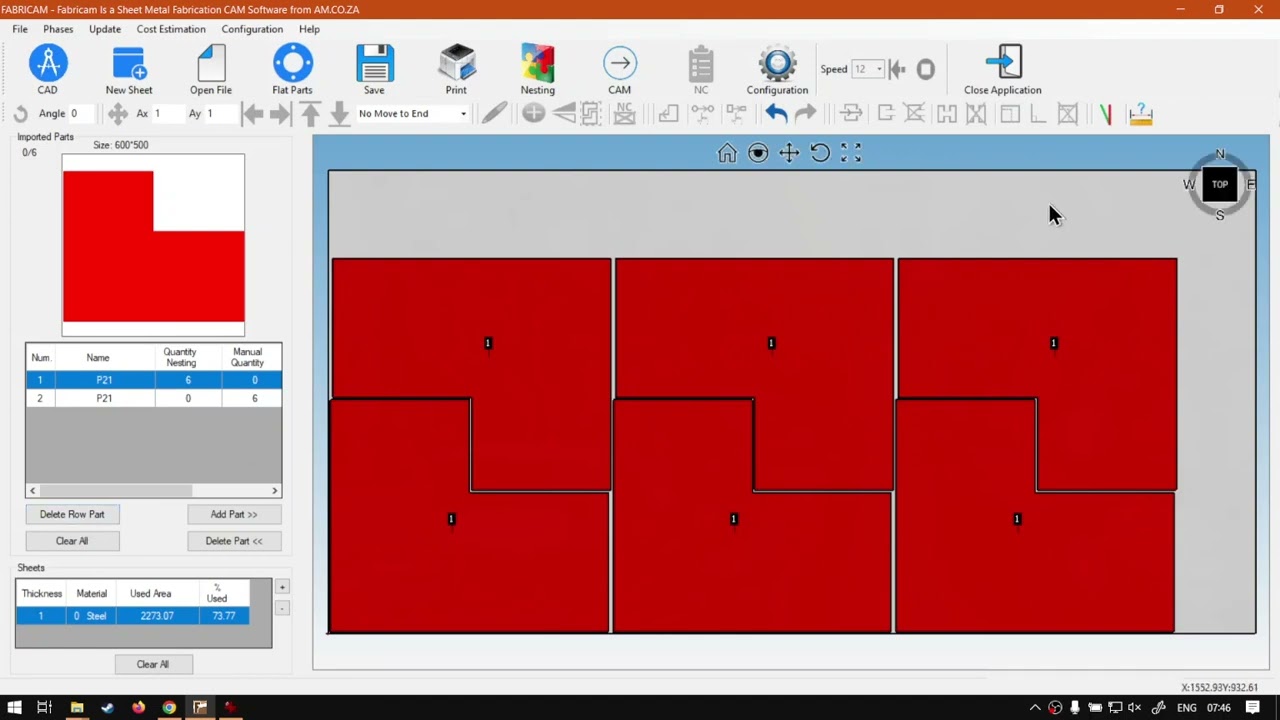Click the pencil edit toolbar icon
The height and width of the screenshot is (720, 1280).
(x=493, y=114)
